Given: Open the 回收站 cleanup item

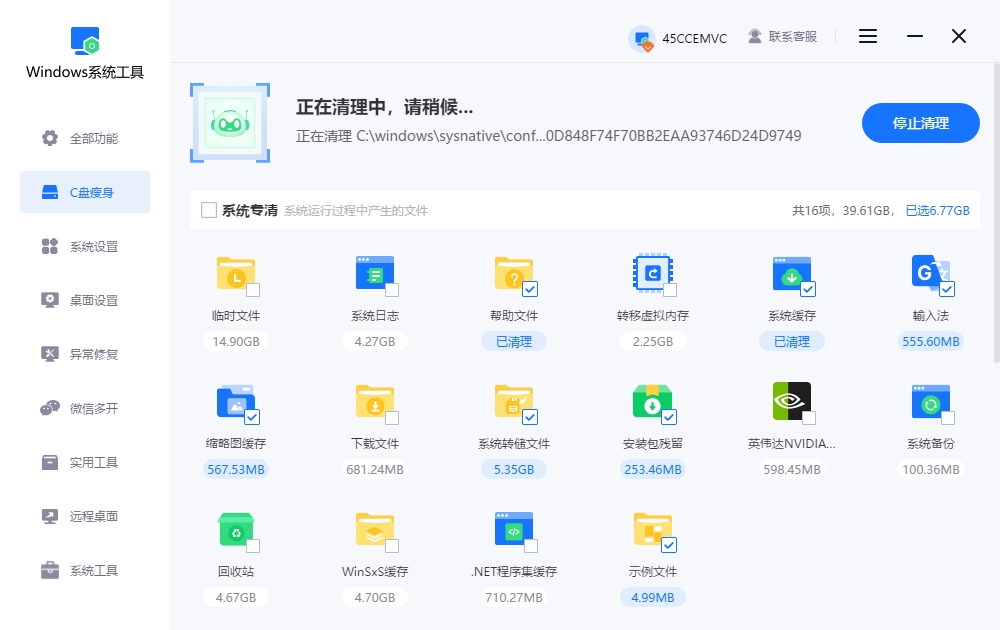Looking at the screenshot, I should (x=236, y=530).
